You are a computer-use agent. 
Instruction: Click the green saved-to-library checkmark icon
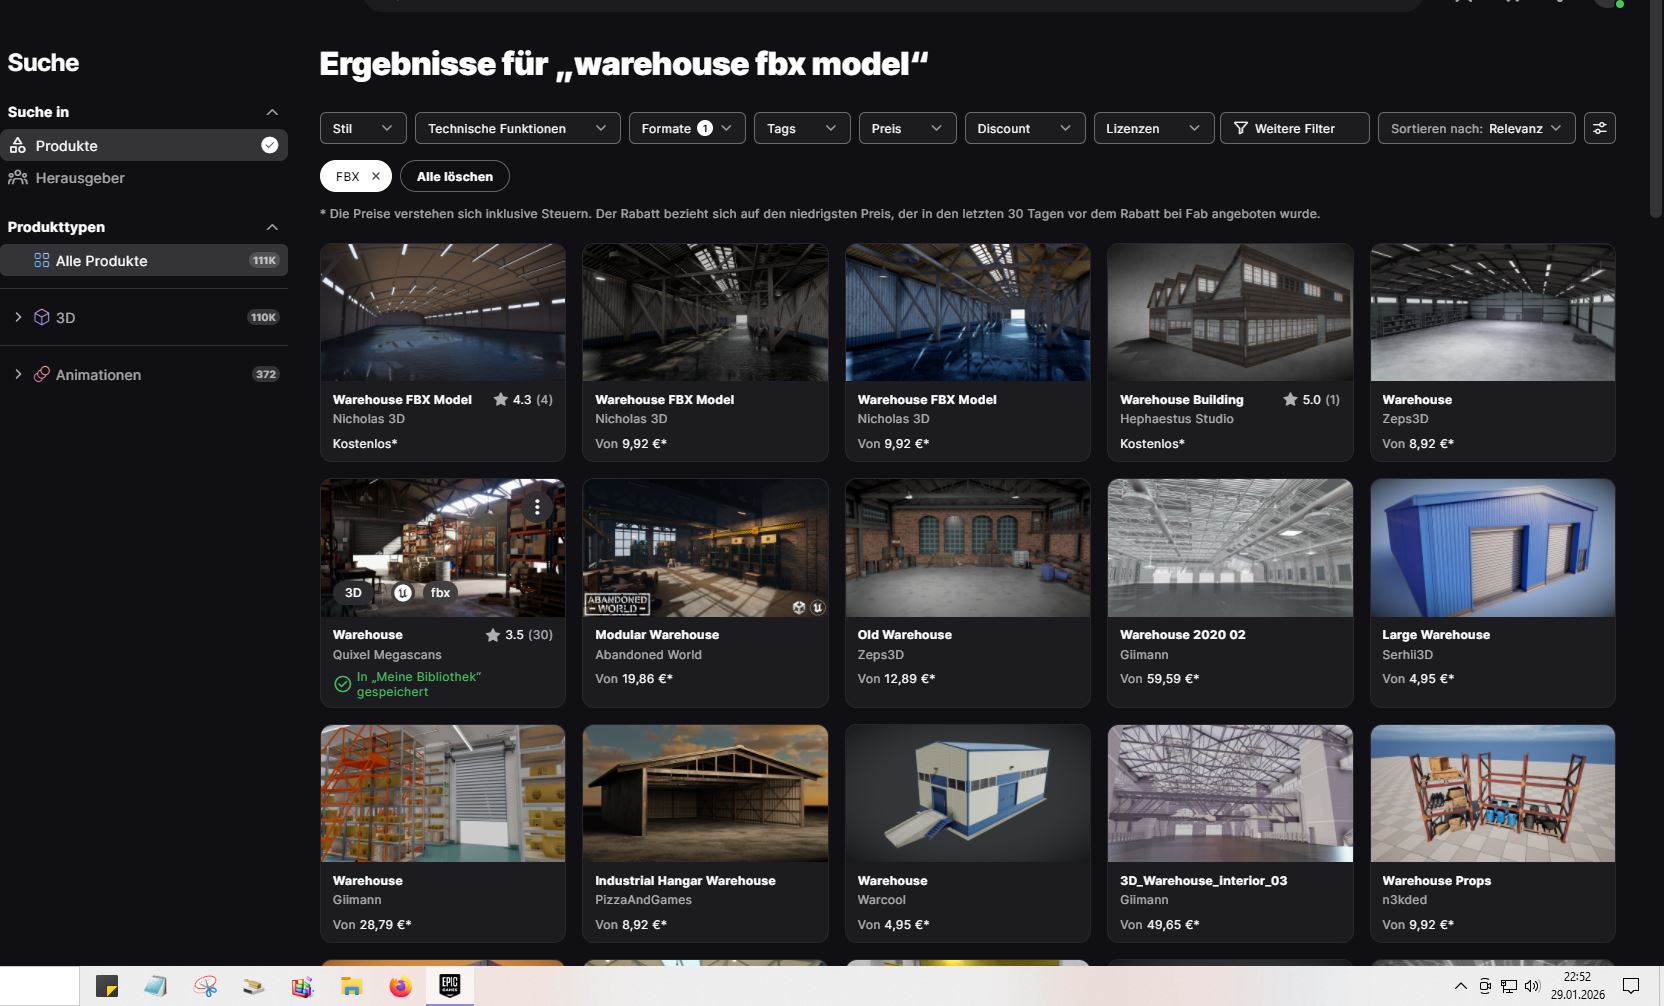coord(342,685)
